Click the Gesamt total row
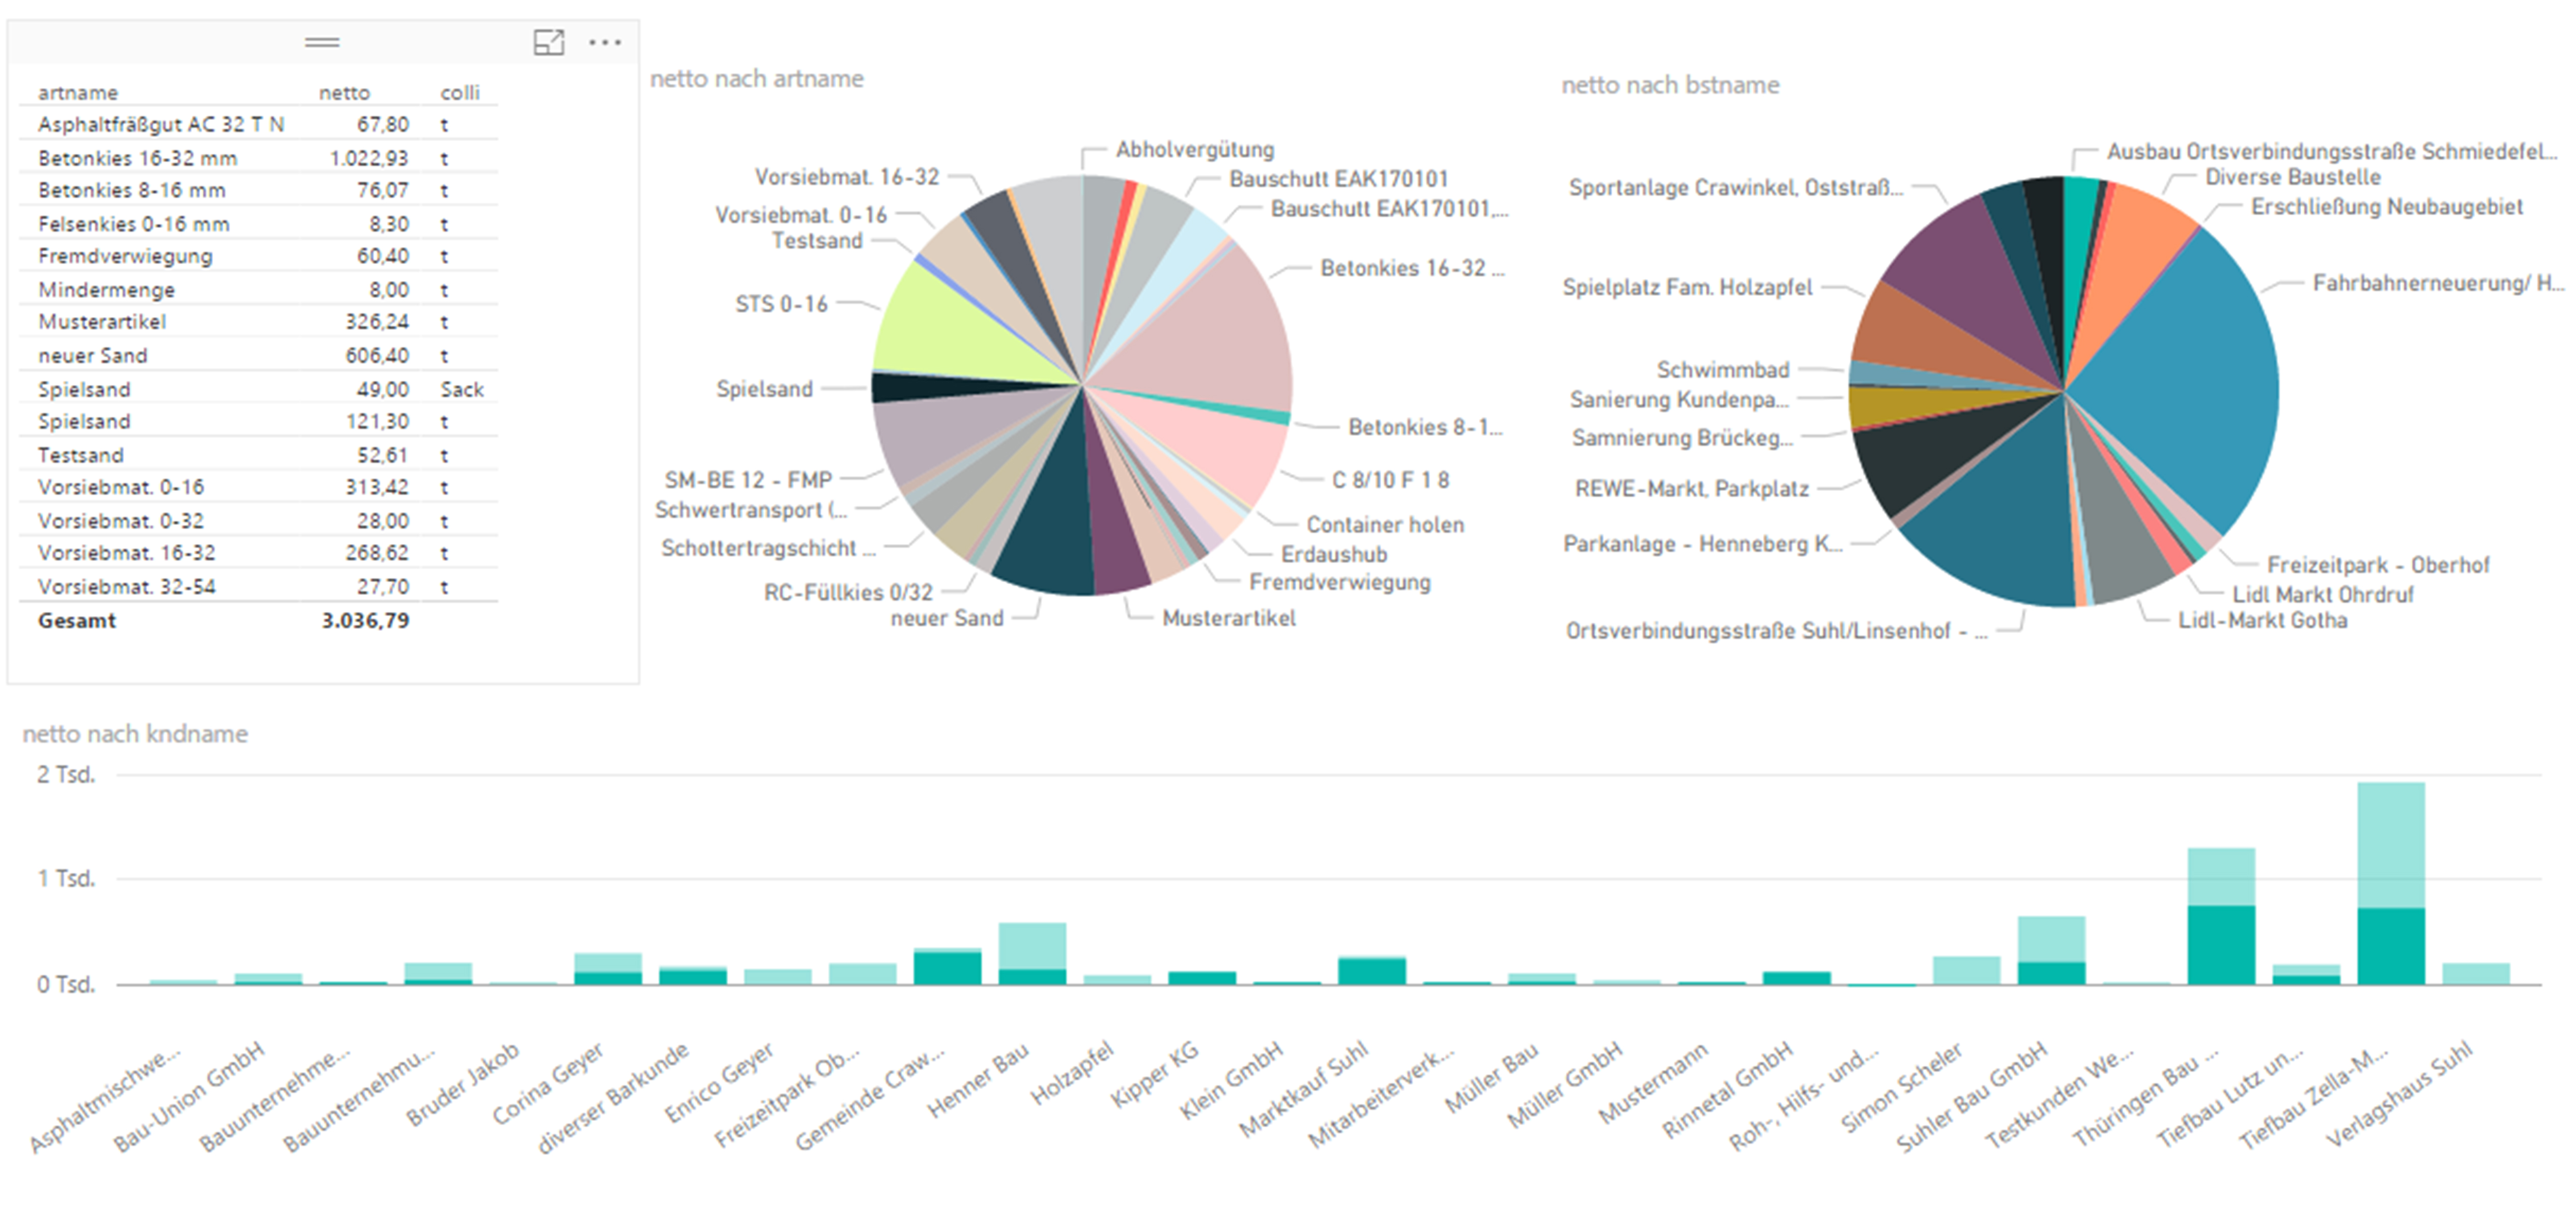The width and height of the screenshot is (2576, 1228). pyautogui.click(x=77, y=620)
